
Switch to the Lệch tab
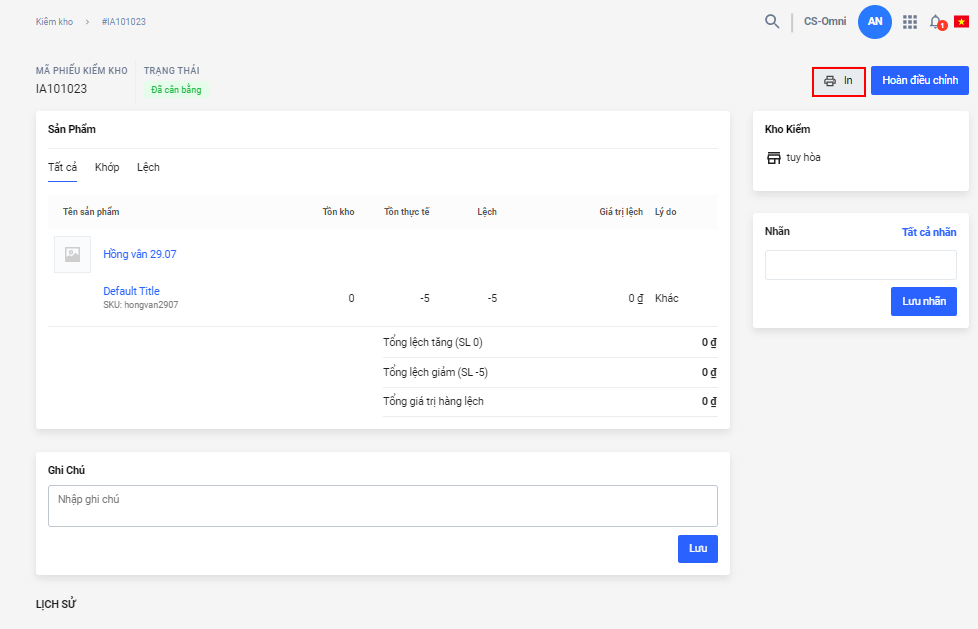coord(148,167)
